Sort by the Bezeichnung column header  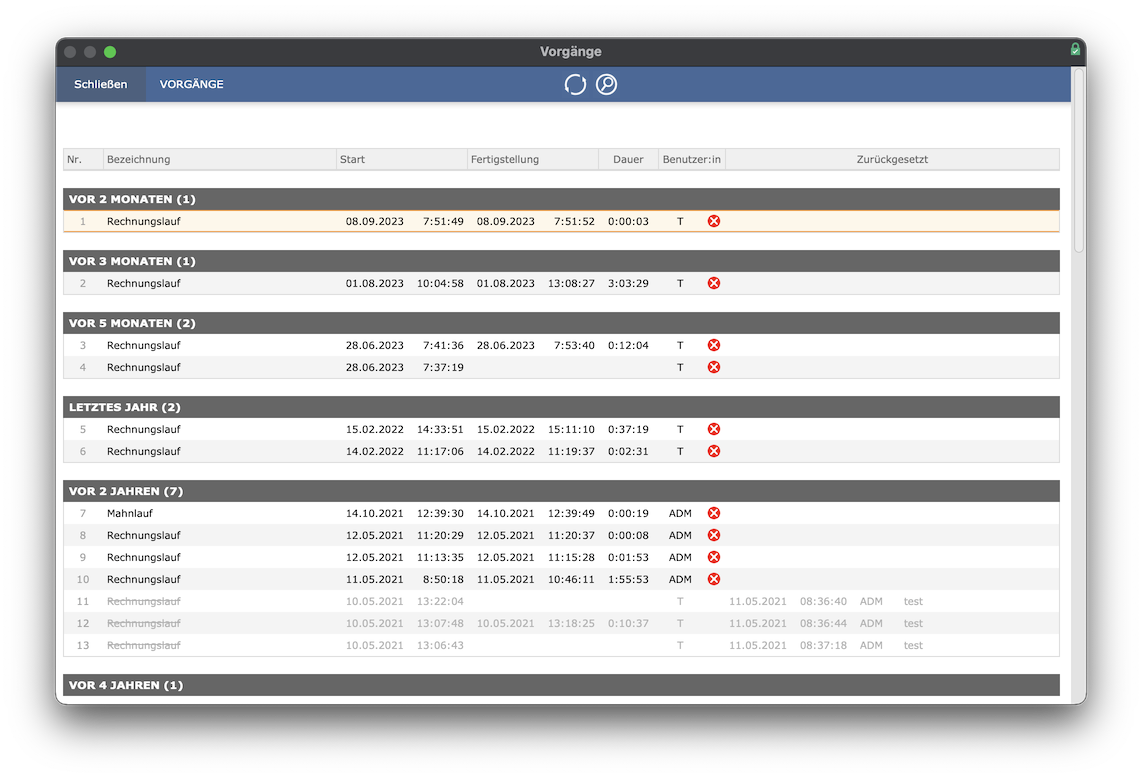click(219, 160)
